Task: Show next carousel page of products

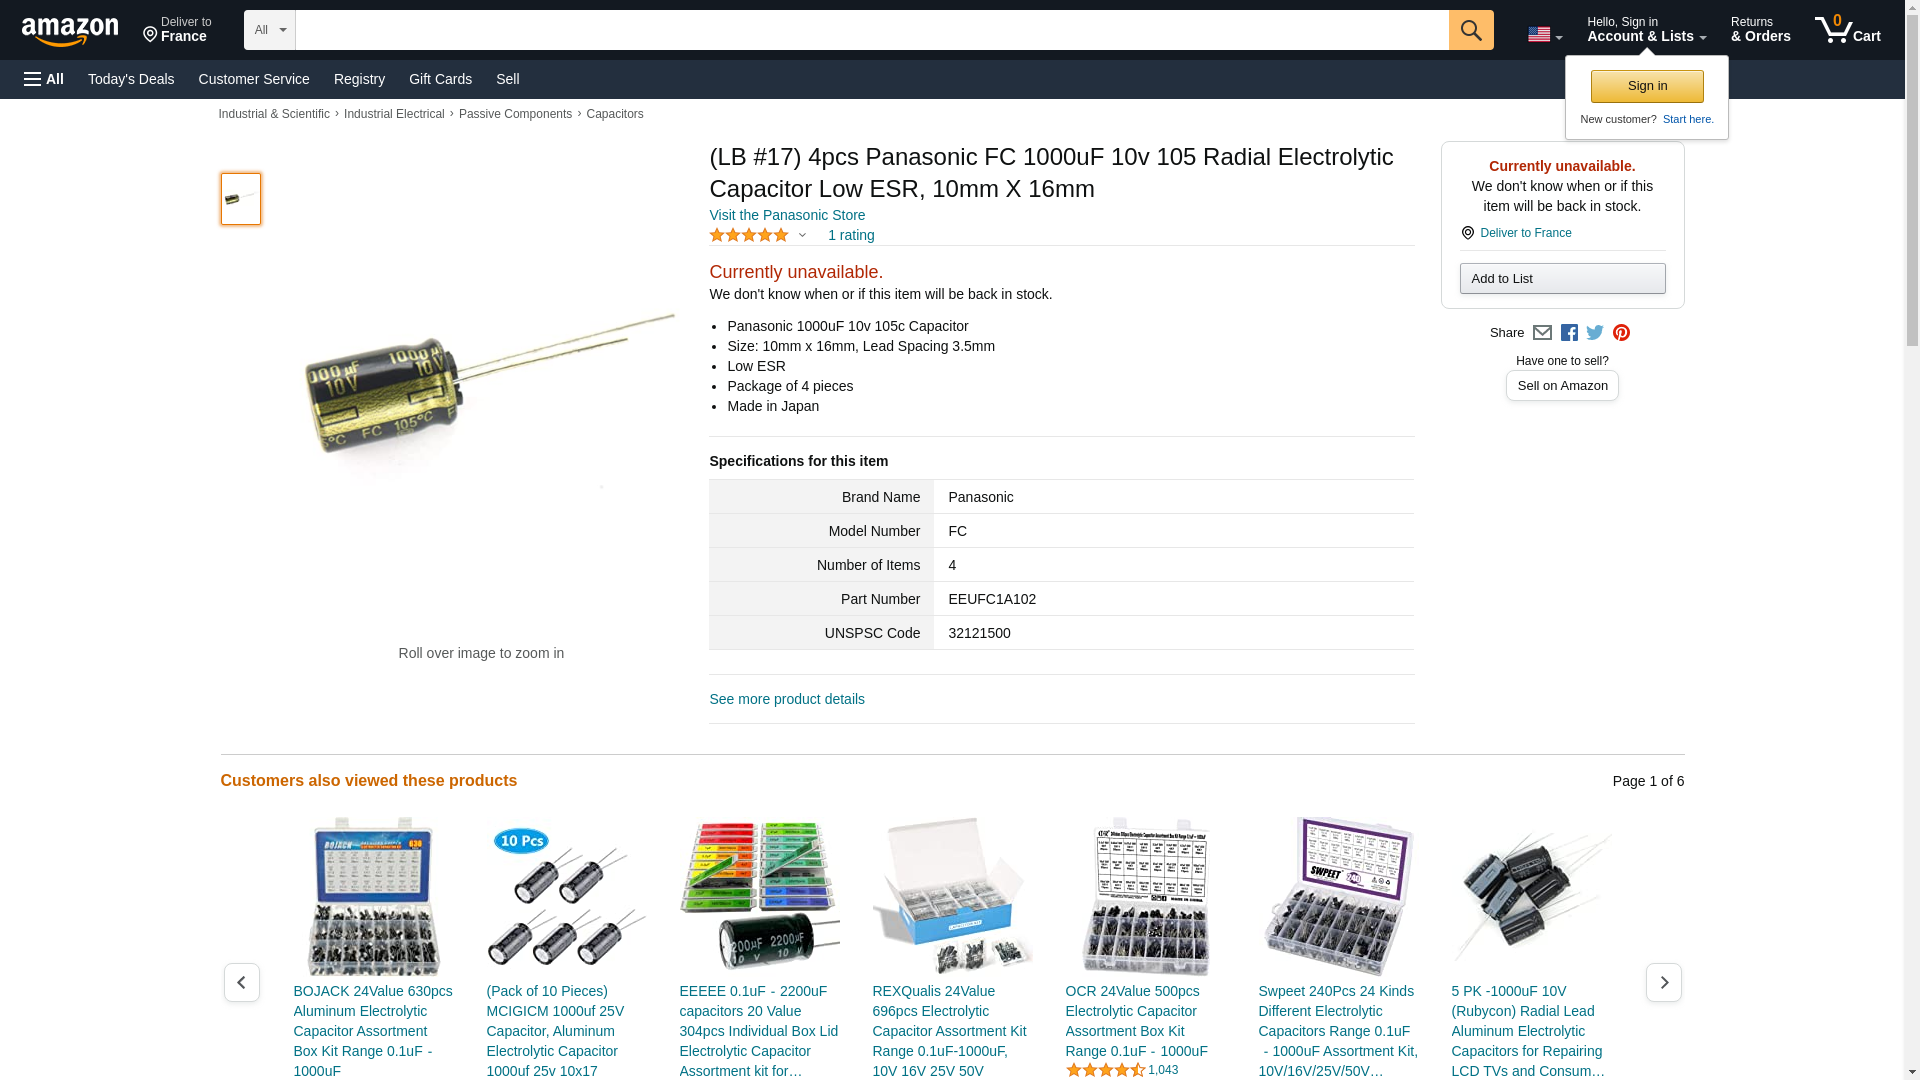Action: [1663, 982]
